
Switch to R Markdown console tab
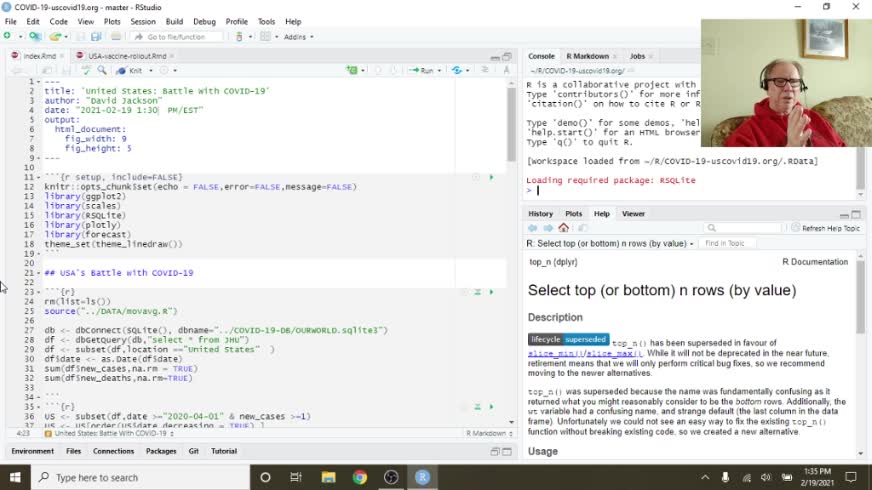[x=587, y=56]
